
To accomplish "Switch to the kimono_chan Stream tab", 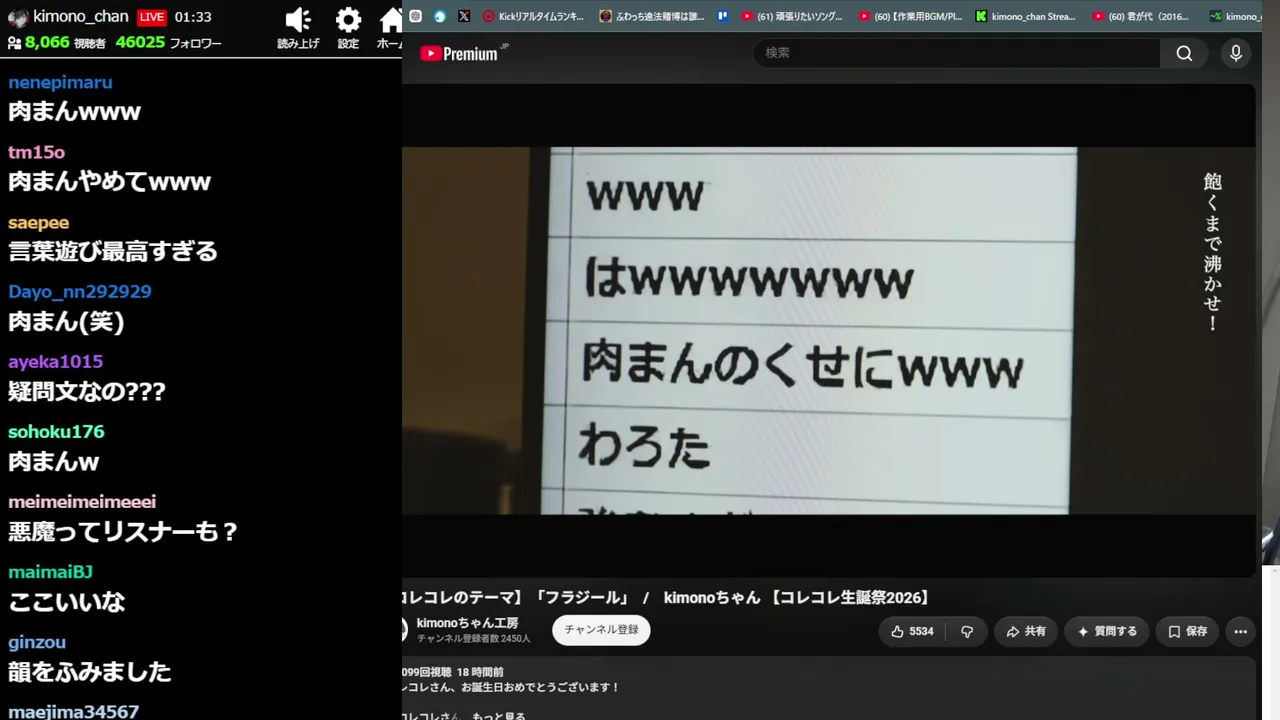I will tap(1026, 16).
